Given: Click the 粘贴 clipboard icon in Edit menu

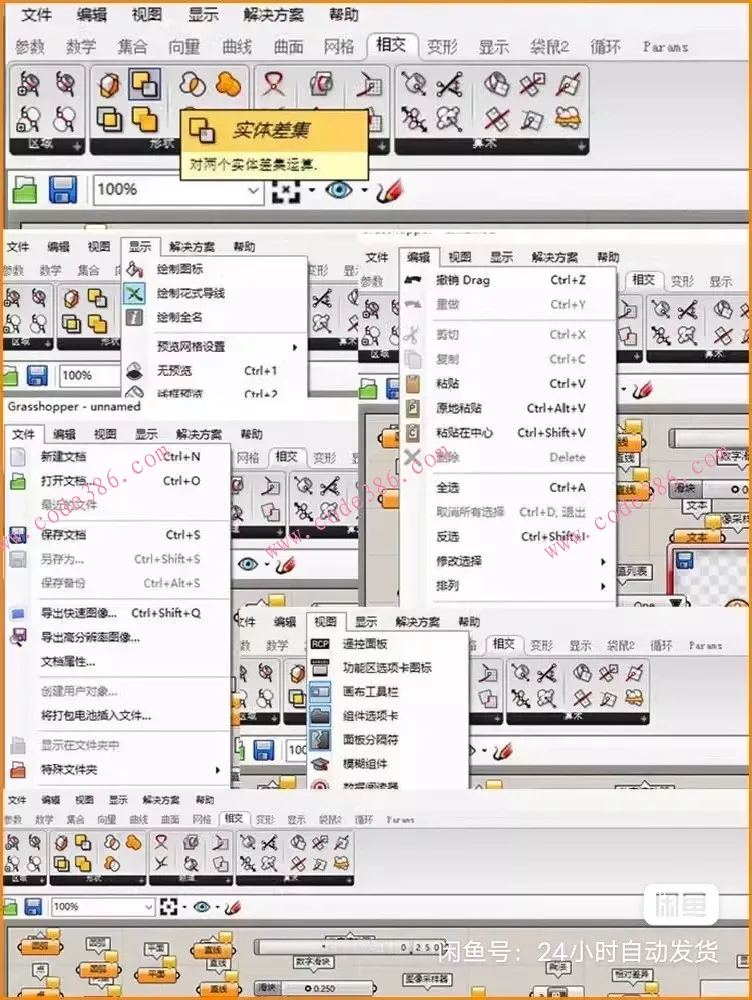Looking at the screenshot, I should click(x=413, y=383).
